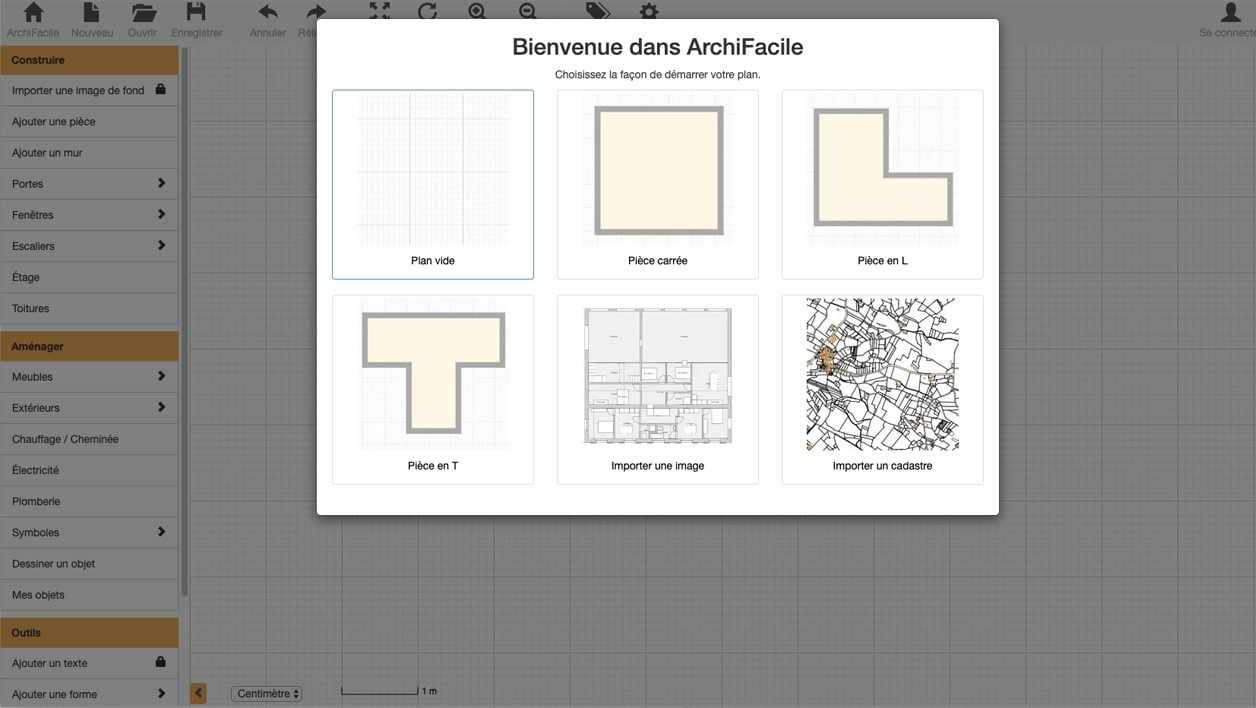The image size is (1256, 708).
Task: Expand the Meubles submenu
Action: (x=161, y=376)
